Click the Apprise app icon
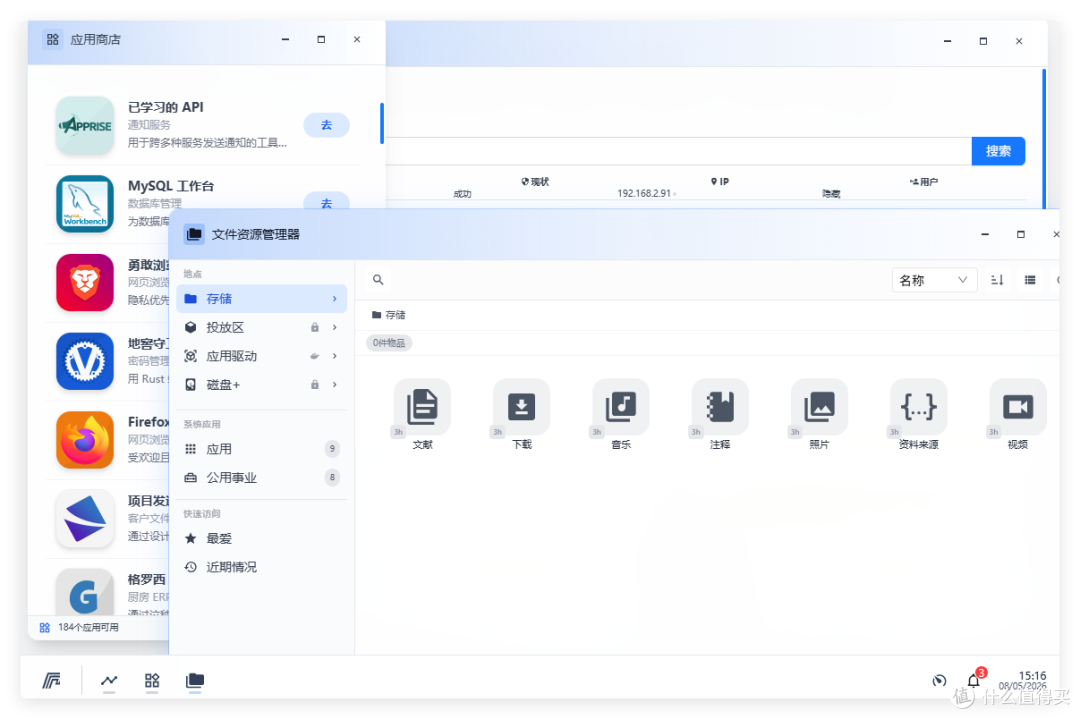Viewport: 1080px width, 719px height. pyautogui.click(x=85, y=125)
